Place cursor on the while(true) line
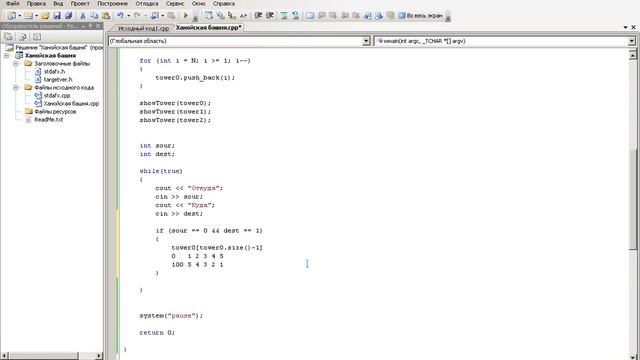This screenshot has width=640, height=360. 161,171
